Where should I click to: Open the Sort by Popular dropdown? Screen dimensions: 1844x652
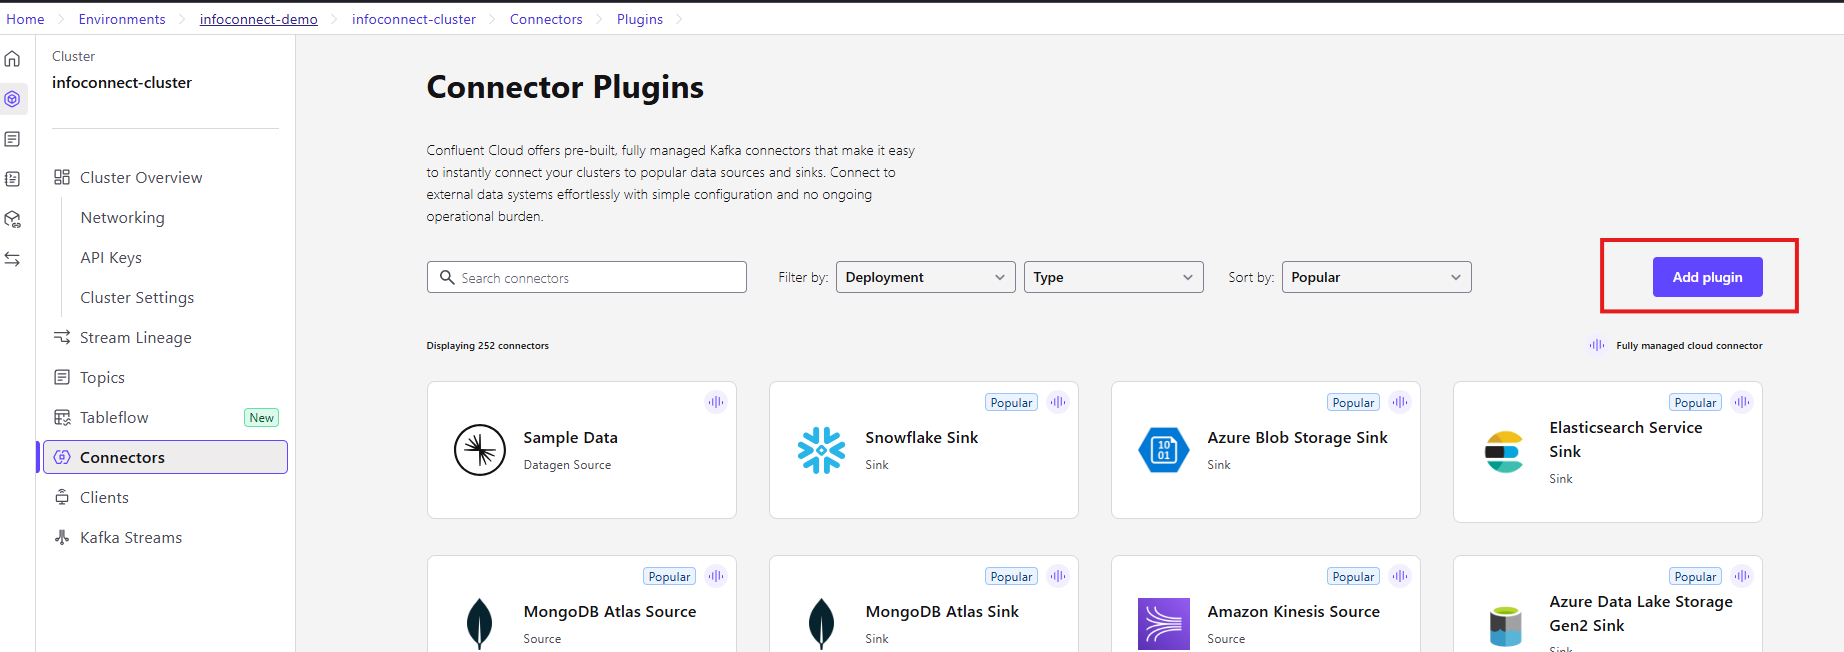click(1376, 277)
